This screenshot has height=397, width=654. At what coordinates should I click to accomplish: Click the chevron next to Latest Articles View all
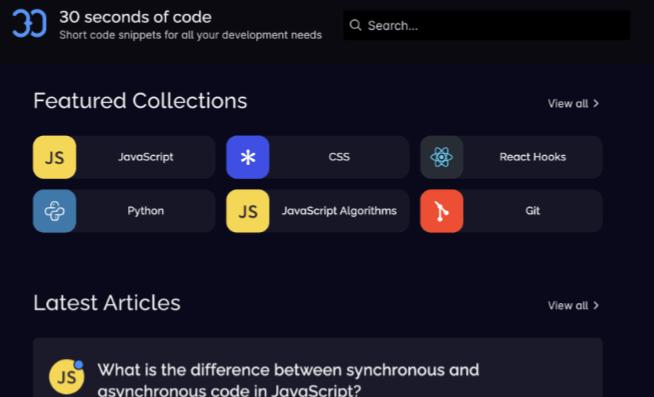[x=596, y=305]
